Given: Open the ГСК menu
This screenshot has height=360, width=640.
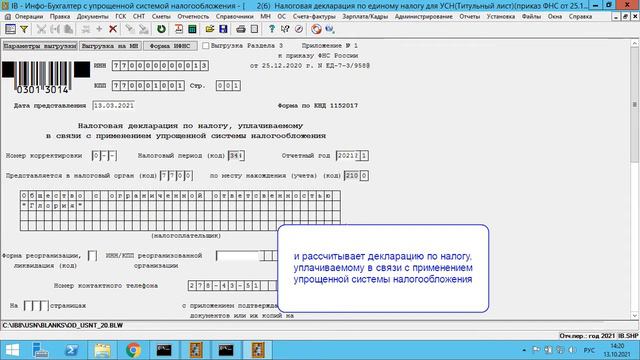Looking at the screenshot, I should tap(120, 17).
